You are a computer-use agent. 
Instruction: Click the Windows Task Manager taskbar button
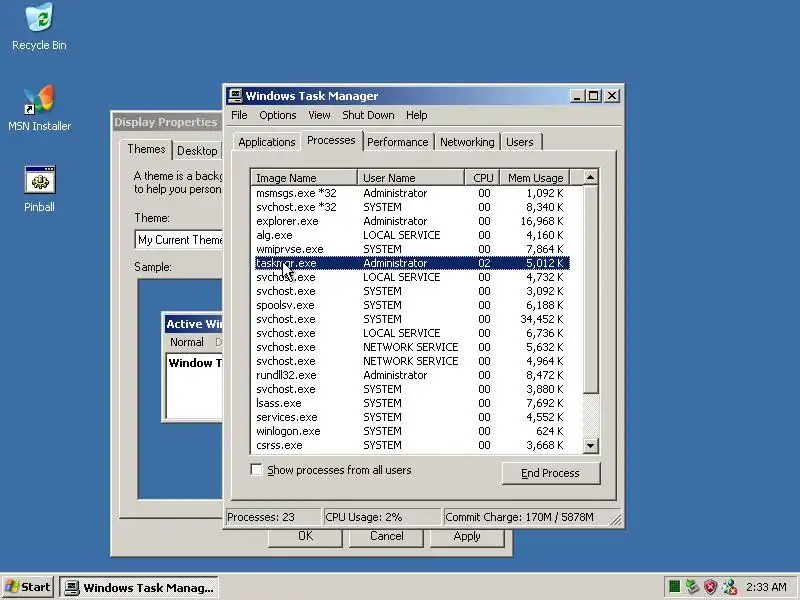click(x=139, y=587)
